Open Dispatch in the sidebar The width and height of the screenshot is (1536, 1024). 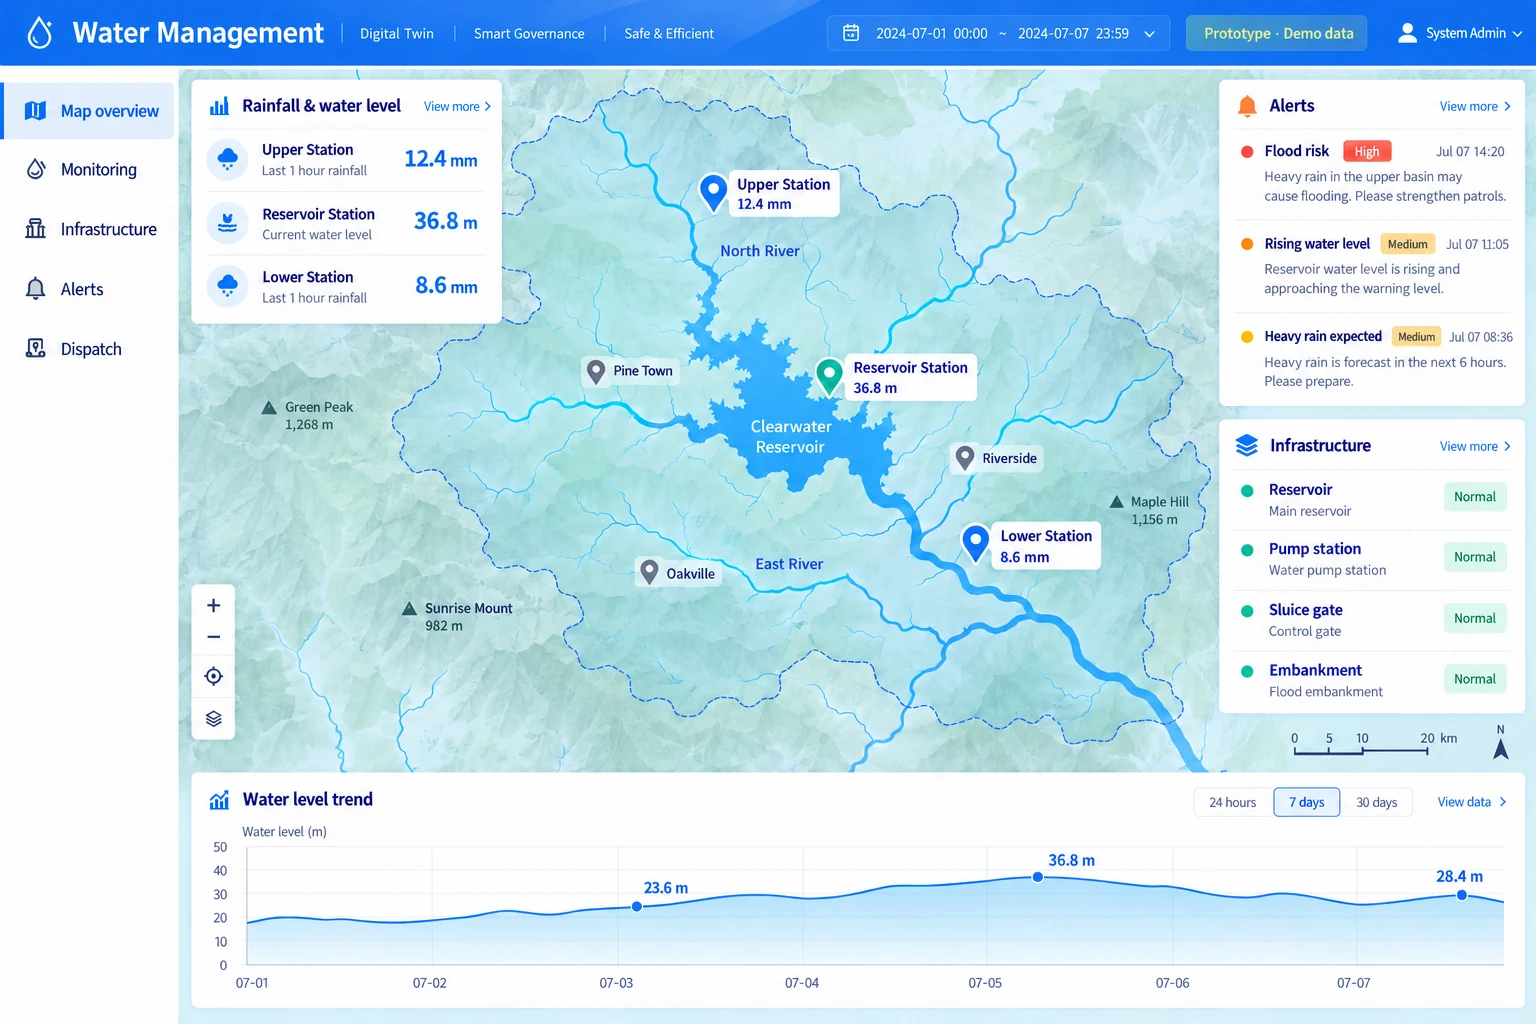coord(89,349)
